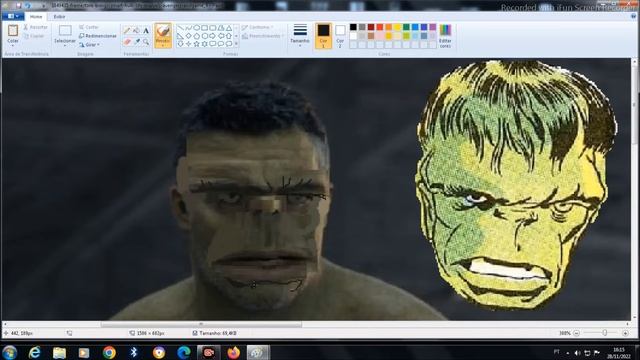The height and width of the screenshot is (360, 640).
Task: Click the Recortar cut button
Action: pyautogui.click(x=36, y=27)
